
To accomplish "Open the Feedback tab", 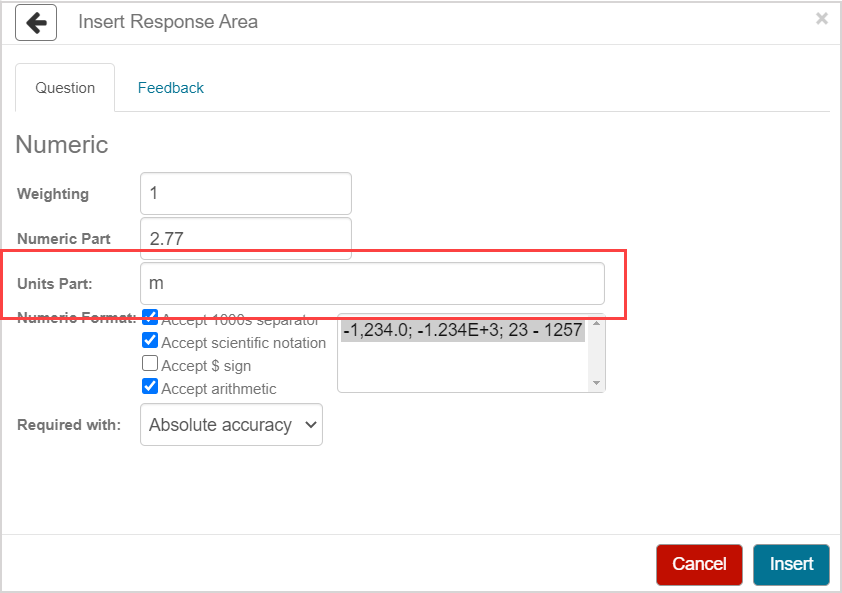I will pos(170,88).
